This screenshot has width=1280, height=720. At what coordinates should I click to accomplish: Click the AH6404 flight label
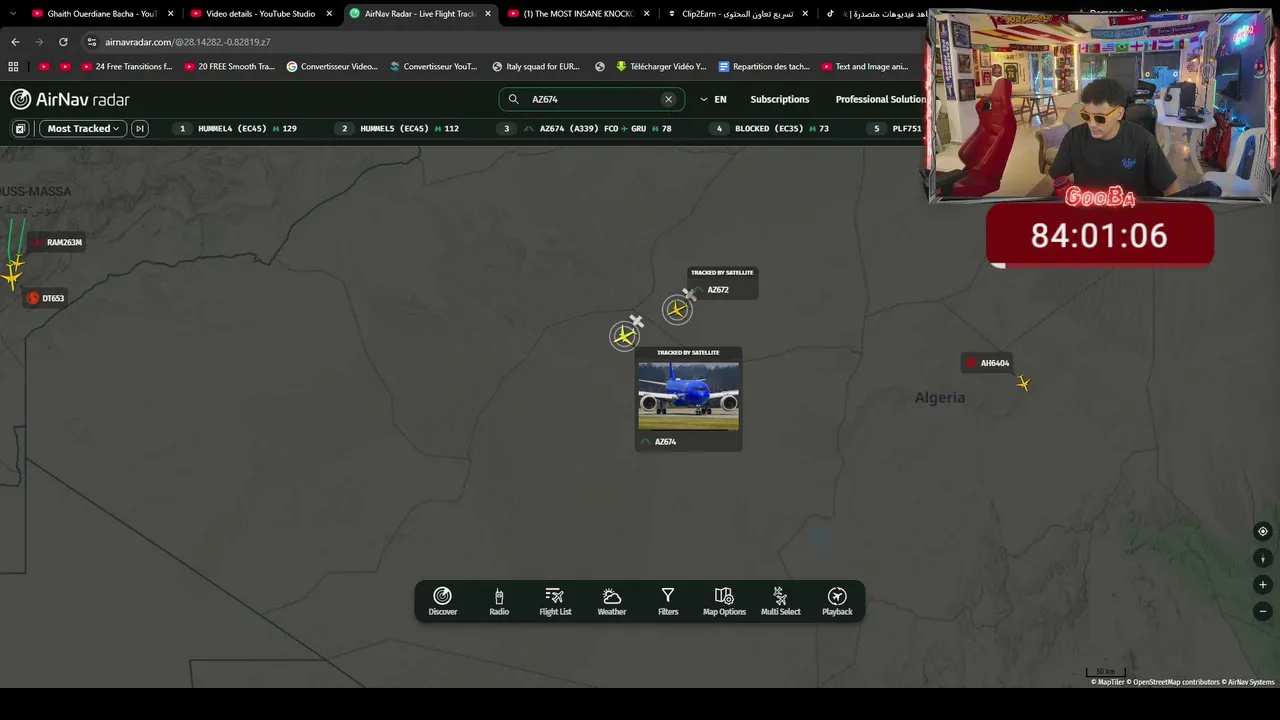click(987, 363)
